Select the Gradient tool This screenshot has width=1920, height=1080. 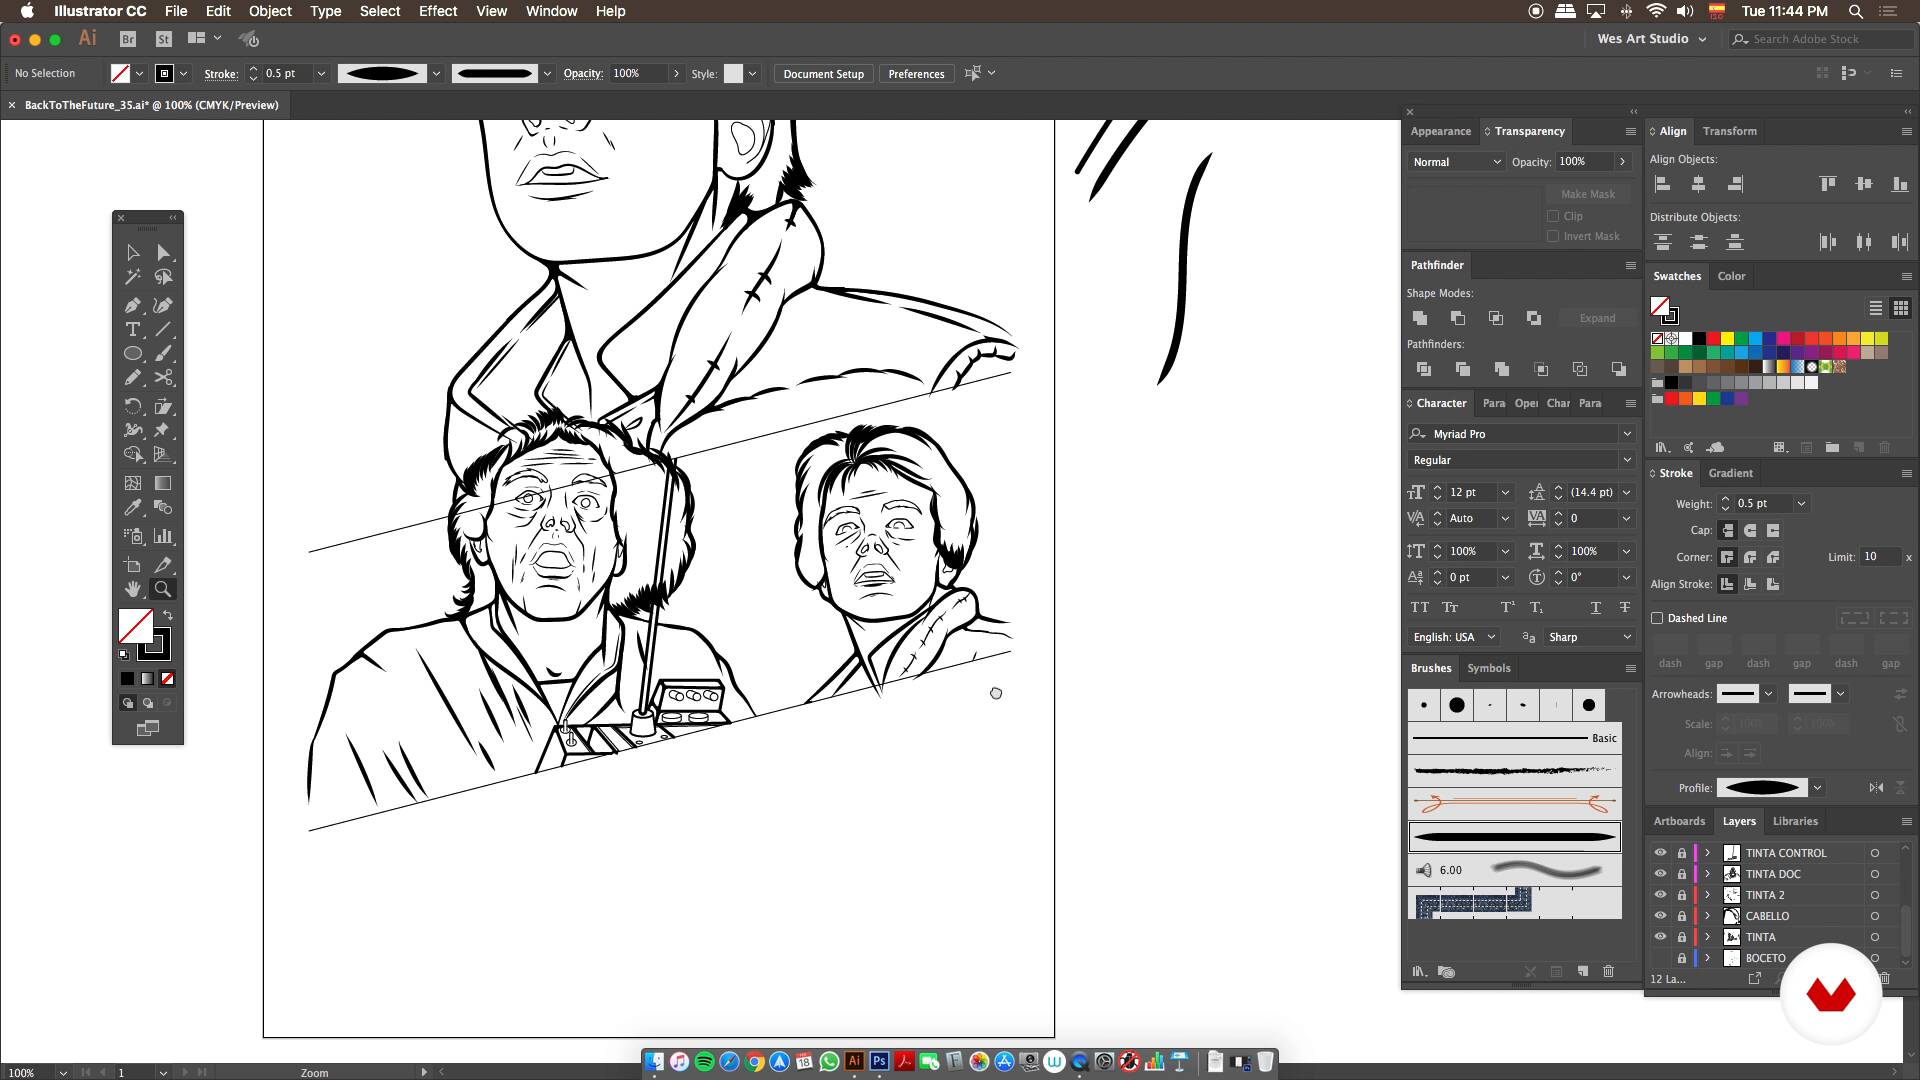tap(163, 483)
